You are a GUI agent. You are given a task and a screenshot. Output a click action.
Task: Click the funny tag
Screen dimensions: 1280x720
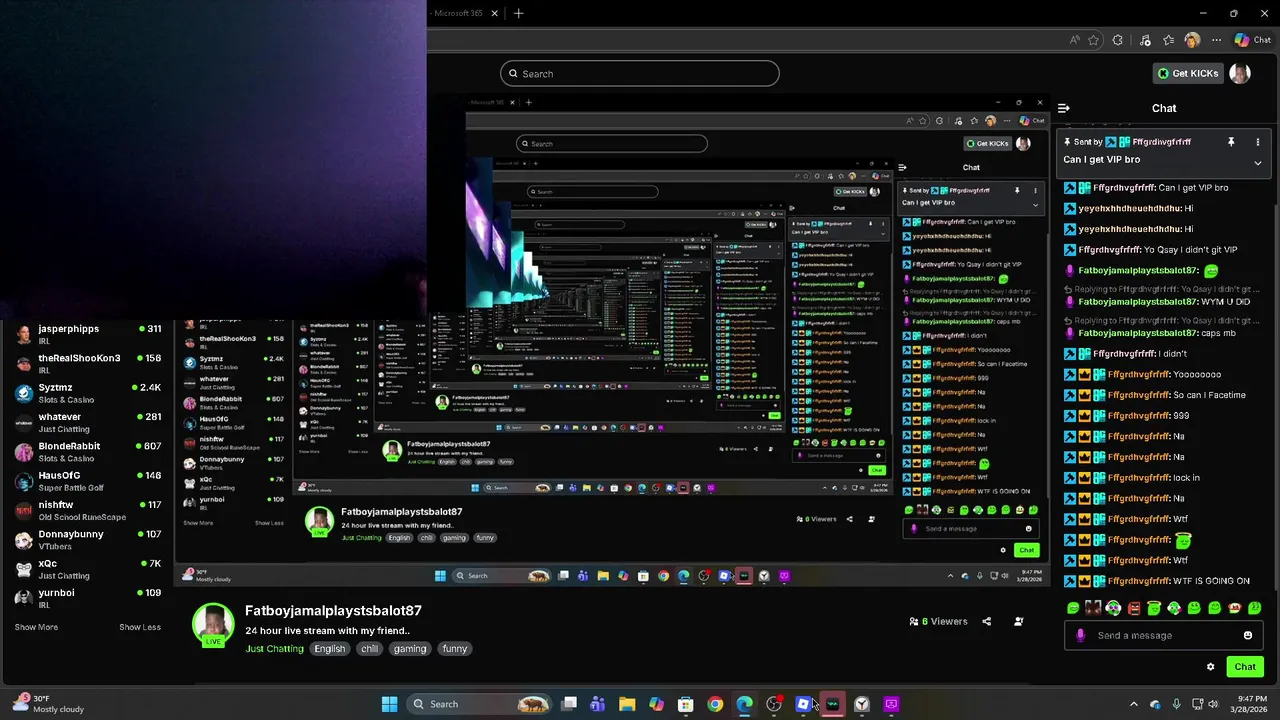coord(455,649)
